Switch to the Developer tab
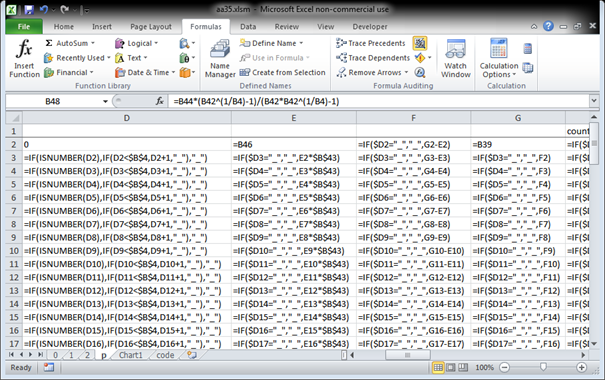The image size is (605, 380). coord(370,27)
